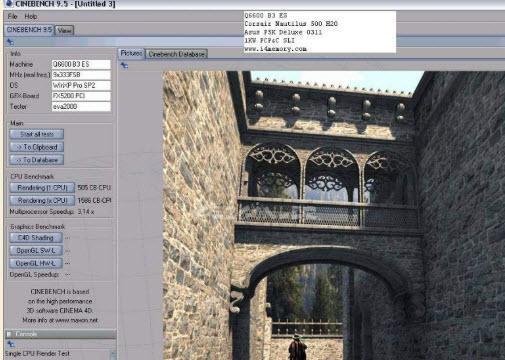The height and width of the screenshot is (360, 505).
Task: Copy results with To Clipboard button
Action: coord(37,147)
